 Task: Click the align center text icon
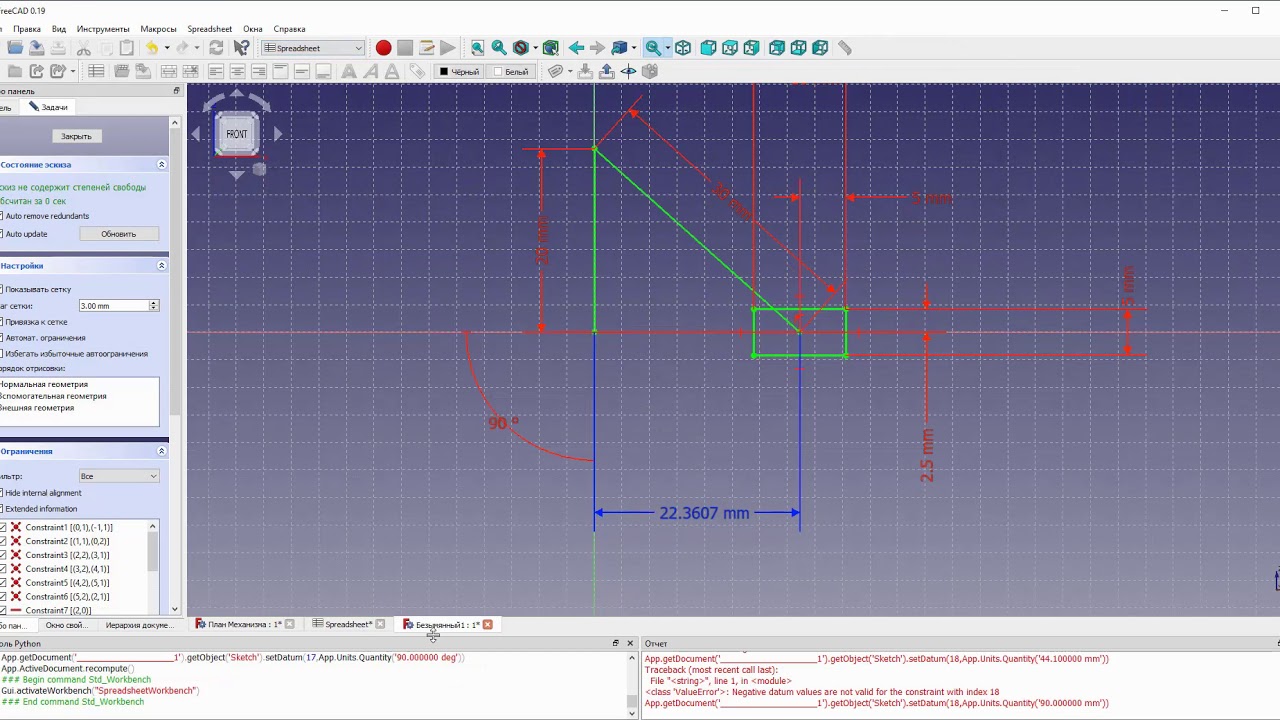coord(237,71)
